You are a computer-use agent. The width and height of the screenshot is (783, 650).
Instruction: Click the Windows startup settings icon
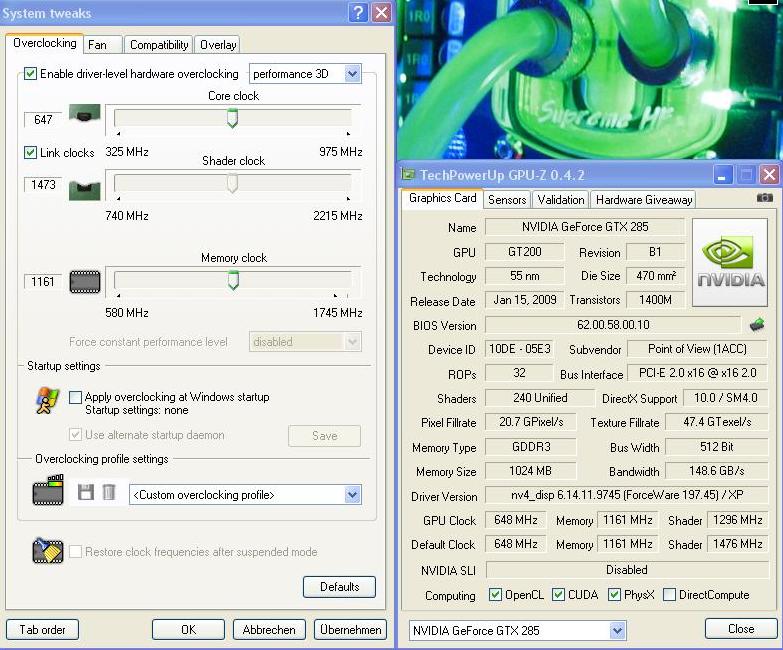[x=47, y=401]
